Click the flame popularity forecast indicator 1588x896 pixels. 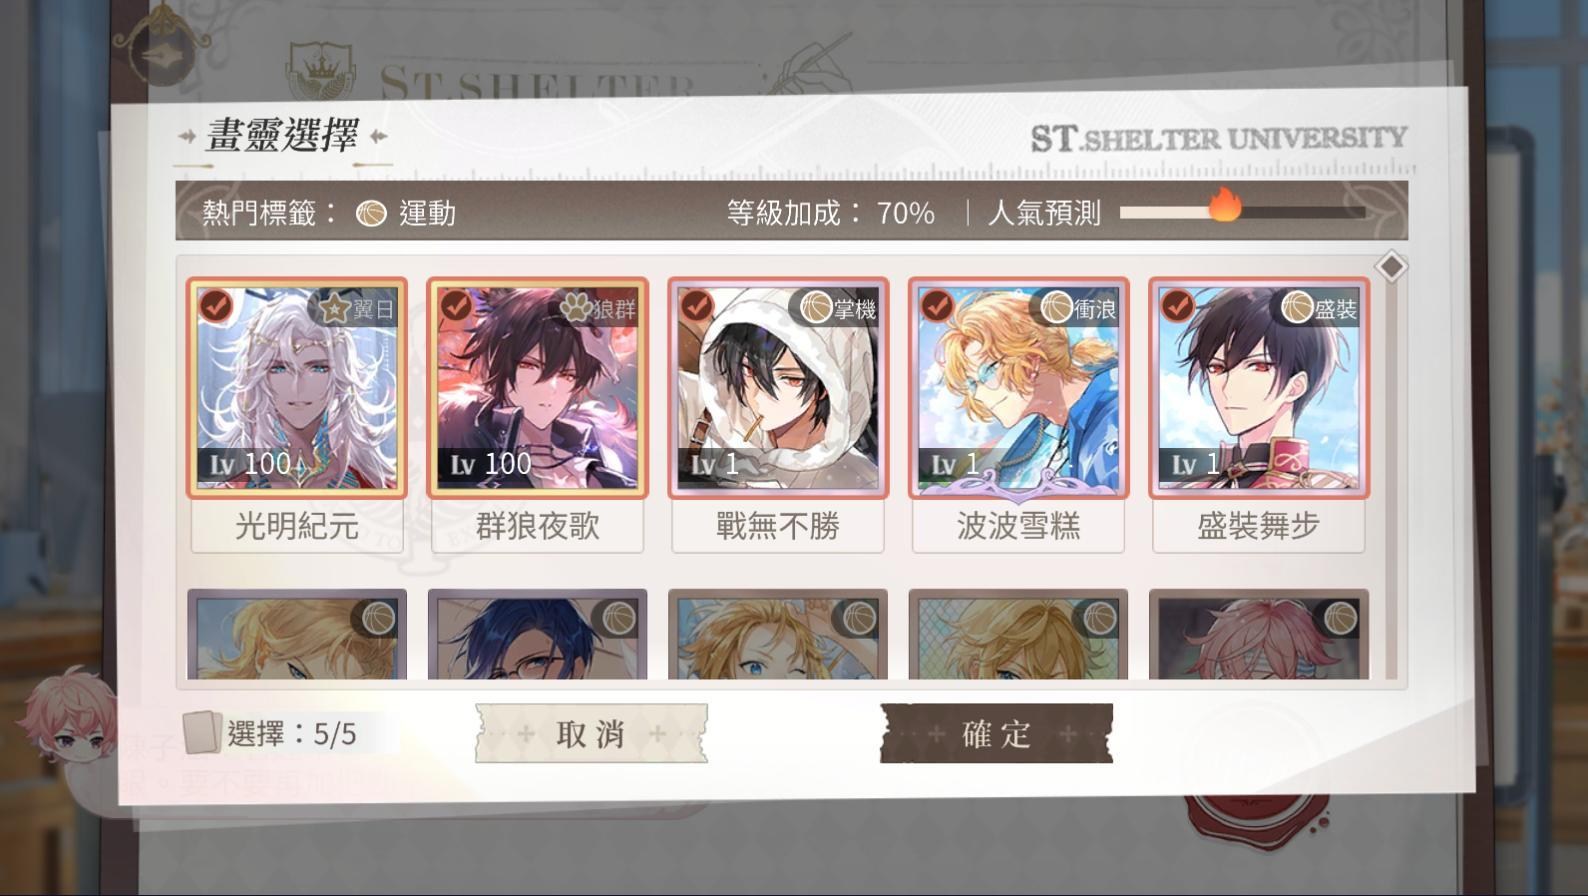[1225, 206]
